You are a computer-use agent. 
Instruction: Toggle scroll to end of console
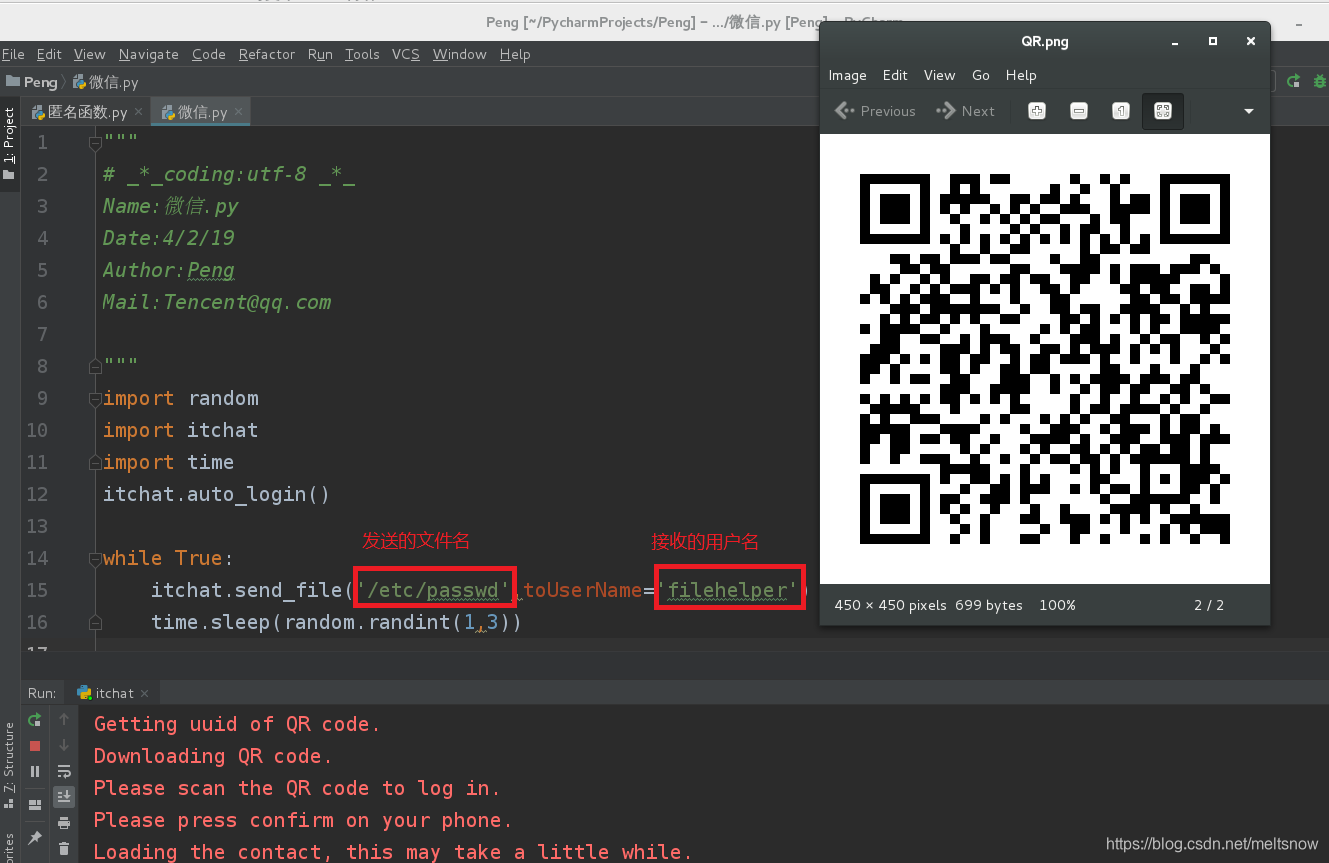[x=64, y=797]
